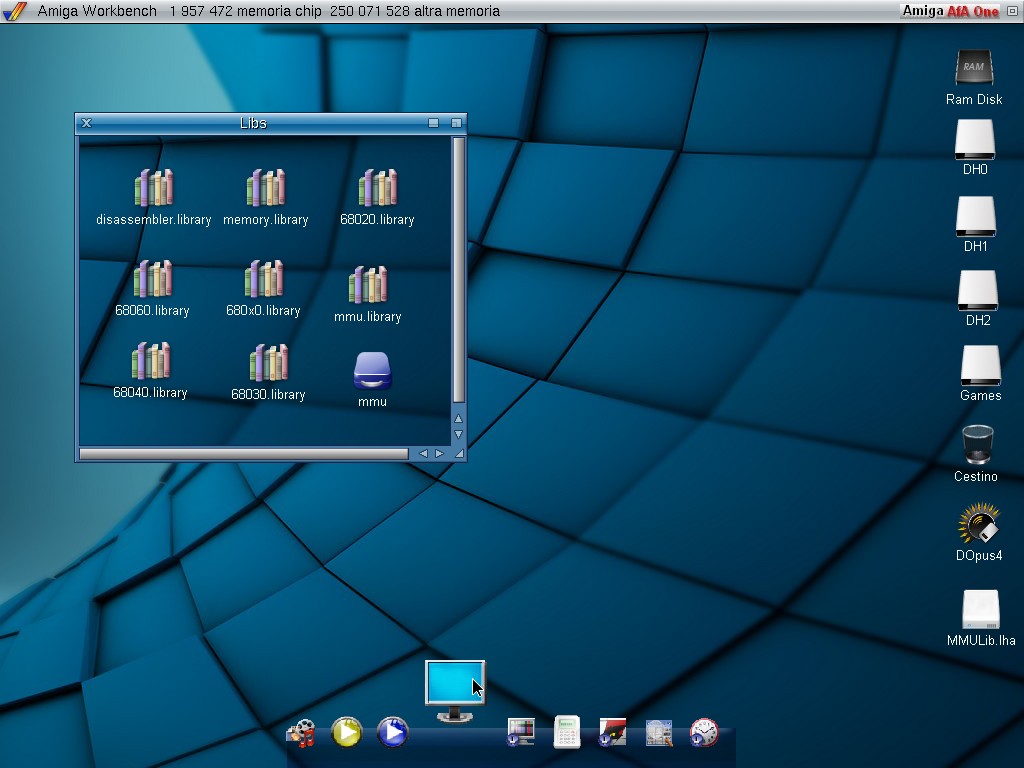Select the disassembler.library file icon

pos(153,188)
